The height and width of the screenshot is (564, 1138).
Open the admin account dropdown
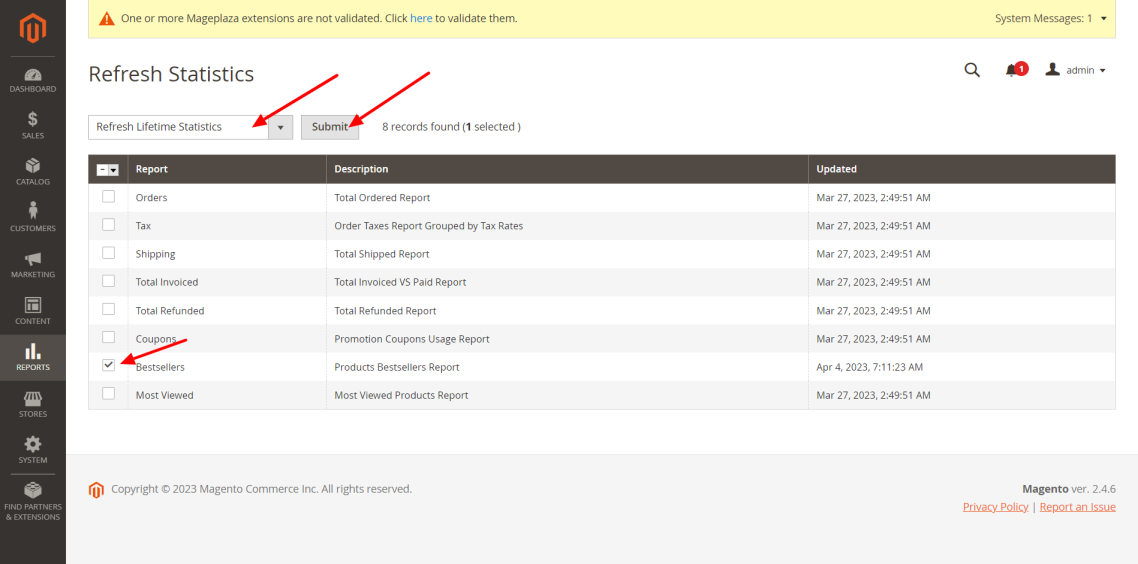(1076, 70)
